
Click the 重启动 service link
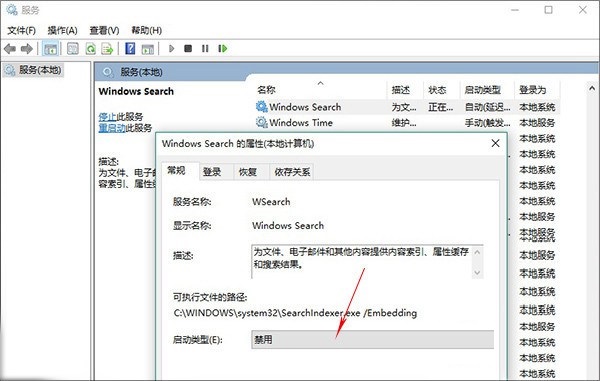pyautogui.click(x=112, y=128)
